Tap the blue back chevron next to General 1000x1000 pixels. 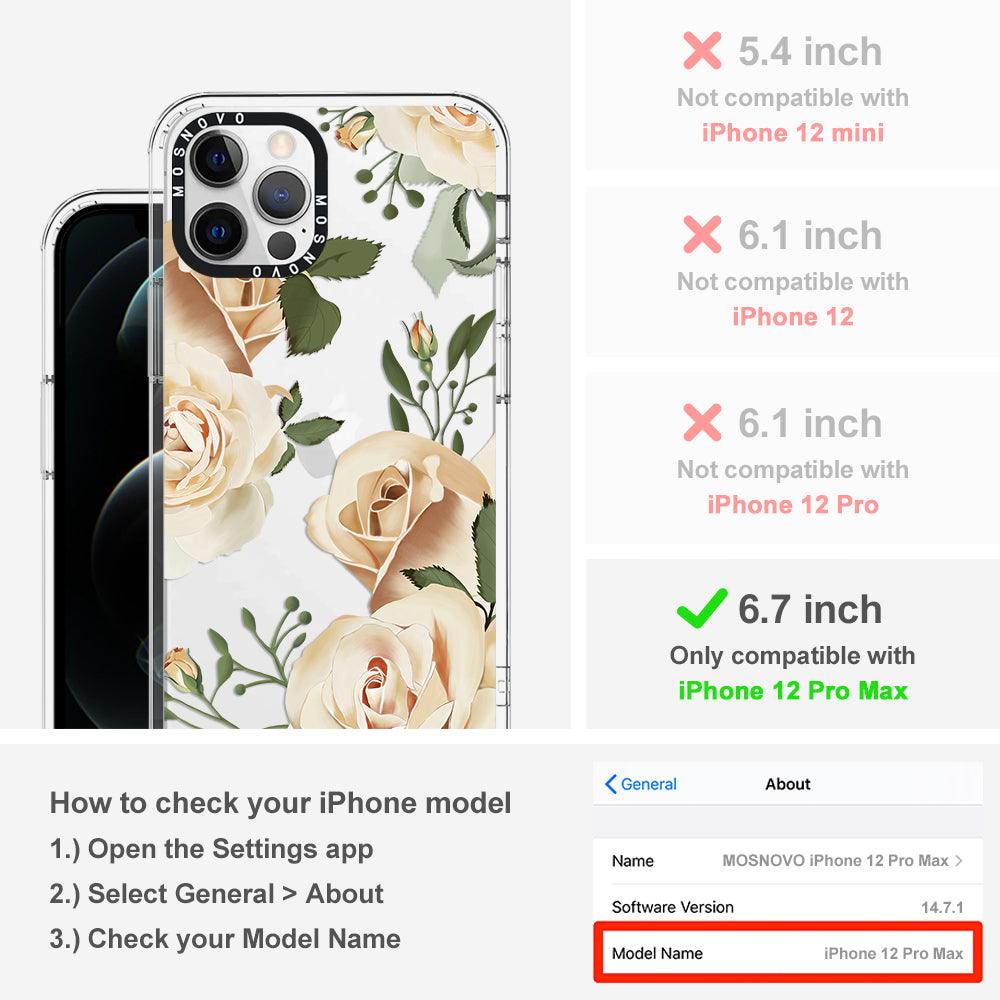pyautogui.click(x=610, y=784)
